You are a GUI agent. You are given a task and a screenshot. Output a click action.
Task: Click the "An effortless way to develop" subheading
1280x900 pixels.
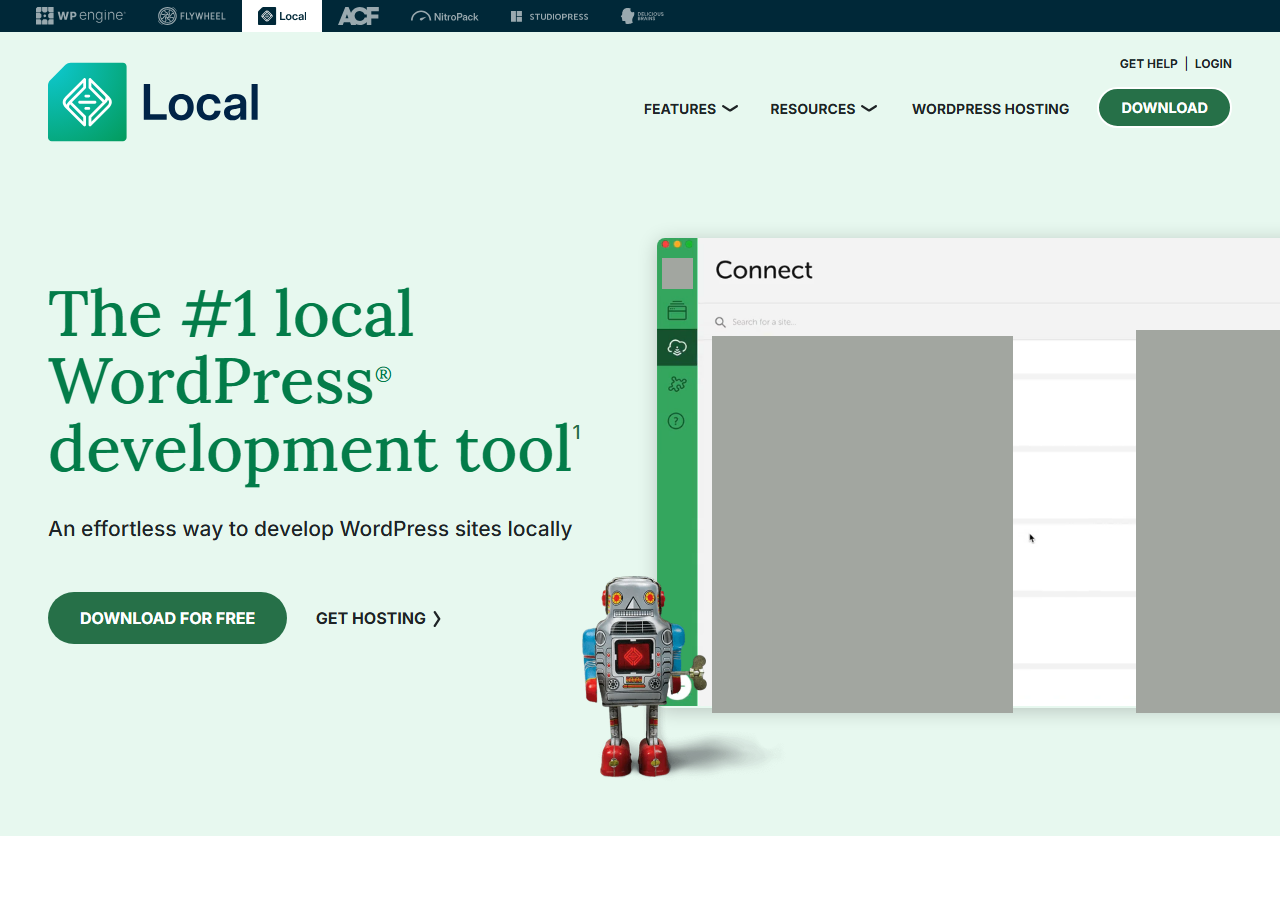[310, 529]
